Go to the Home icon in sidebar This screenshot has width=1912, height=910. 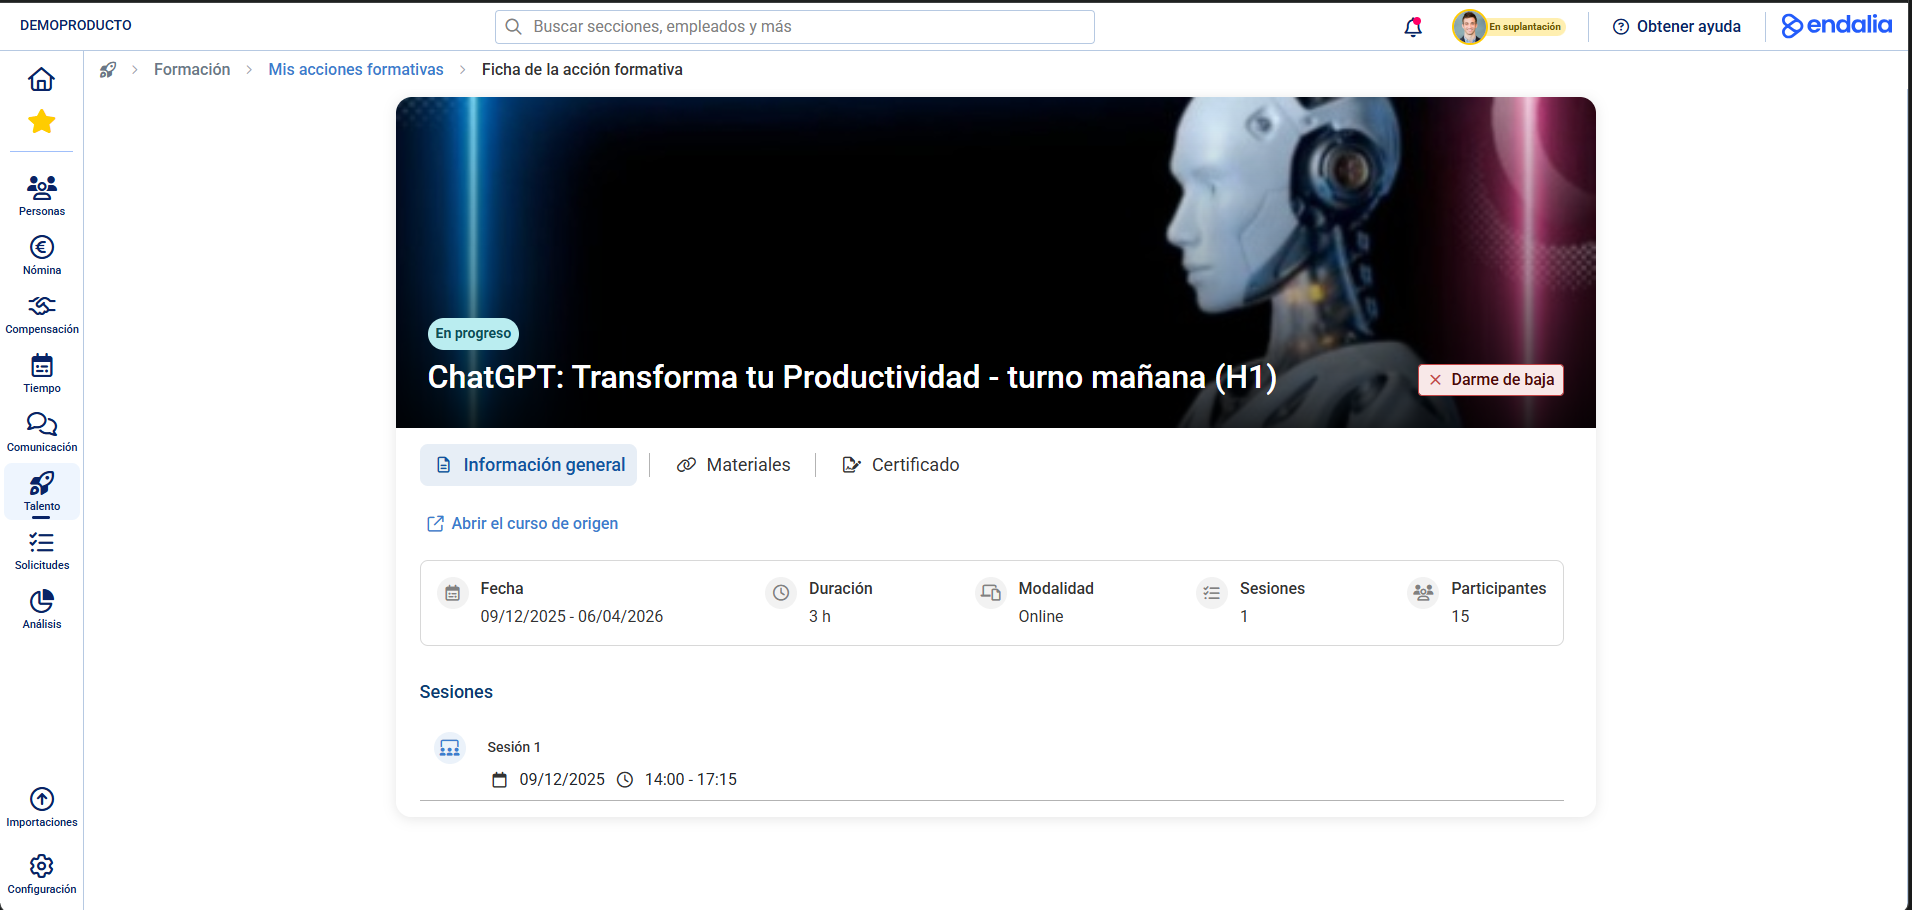(41, 79)
